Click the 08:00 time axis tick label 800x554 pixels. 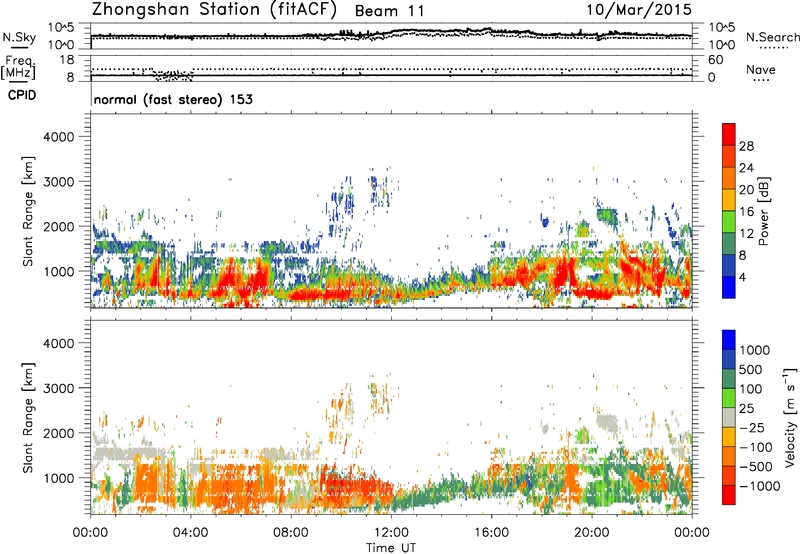click(x=291, y=533)
